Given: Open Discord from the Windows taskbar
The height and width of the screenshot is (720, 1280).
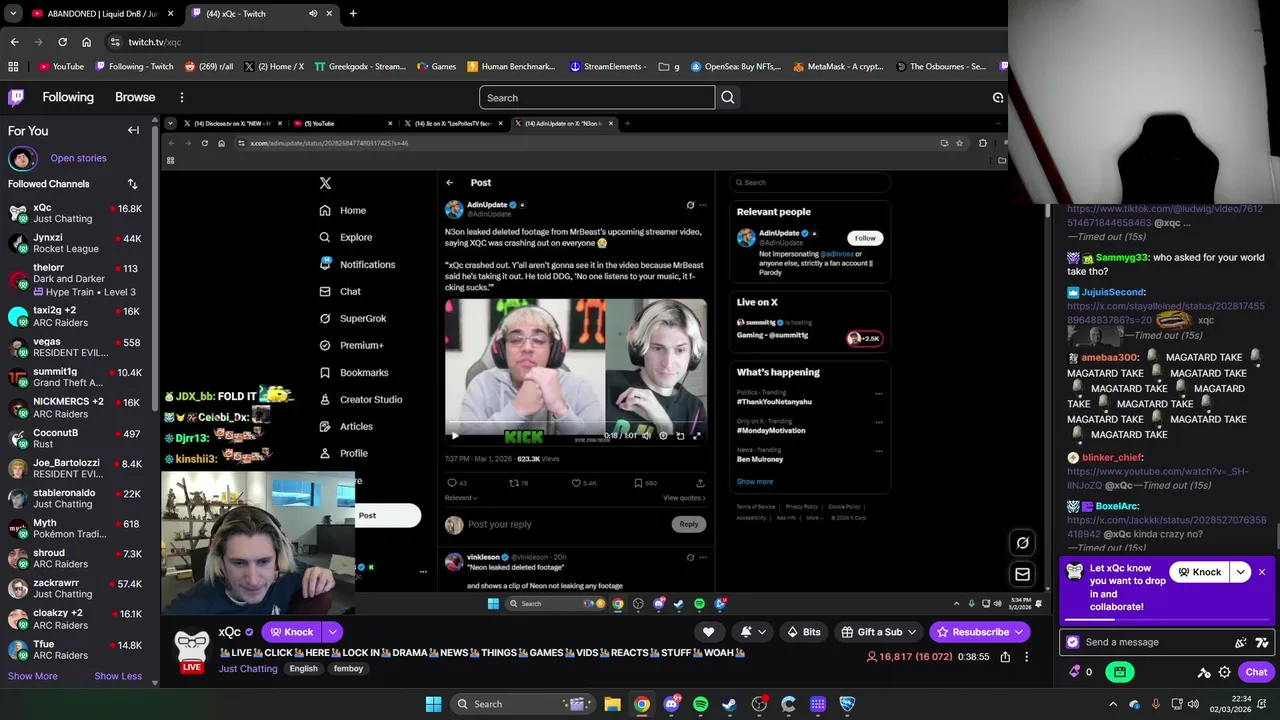Looking at the screenshot, I should click(671, 704).
